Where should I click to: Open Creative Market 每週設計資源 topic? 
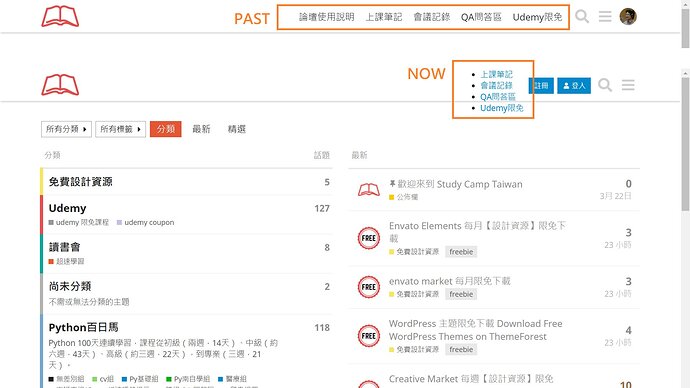(x=471, y=379)
